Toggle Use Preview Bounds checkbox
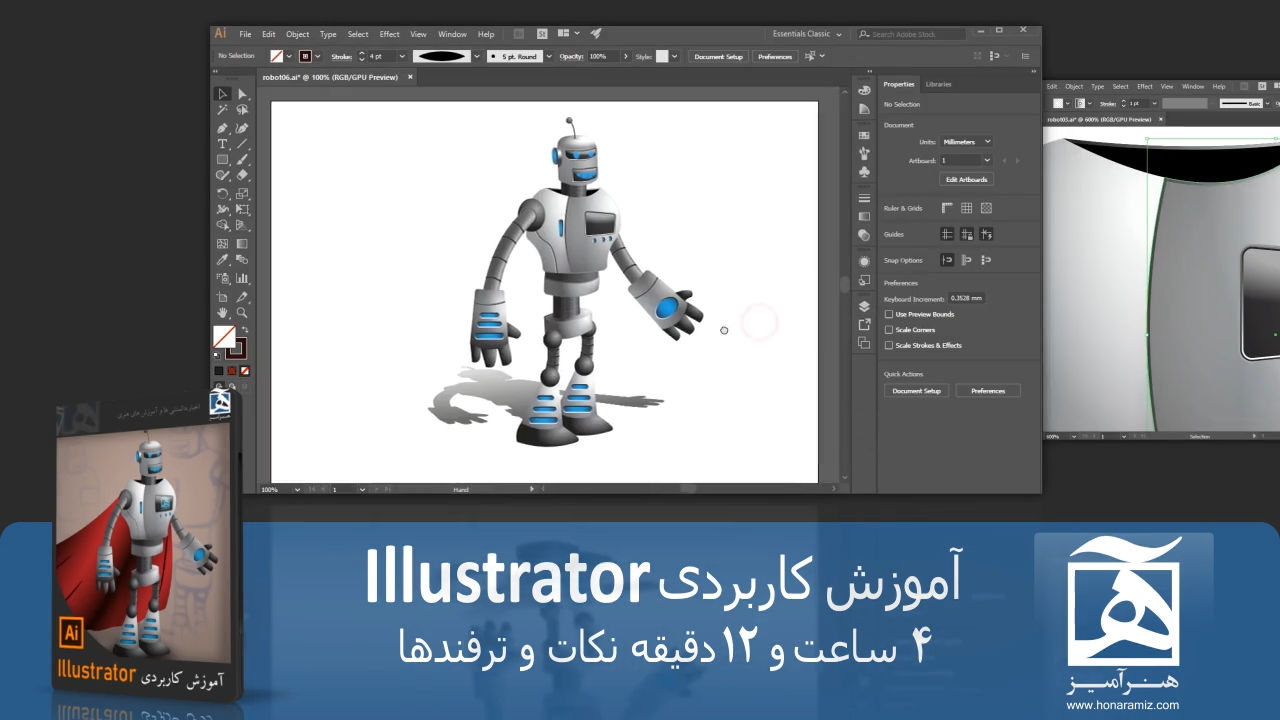1280x720 pixels. 889,314
